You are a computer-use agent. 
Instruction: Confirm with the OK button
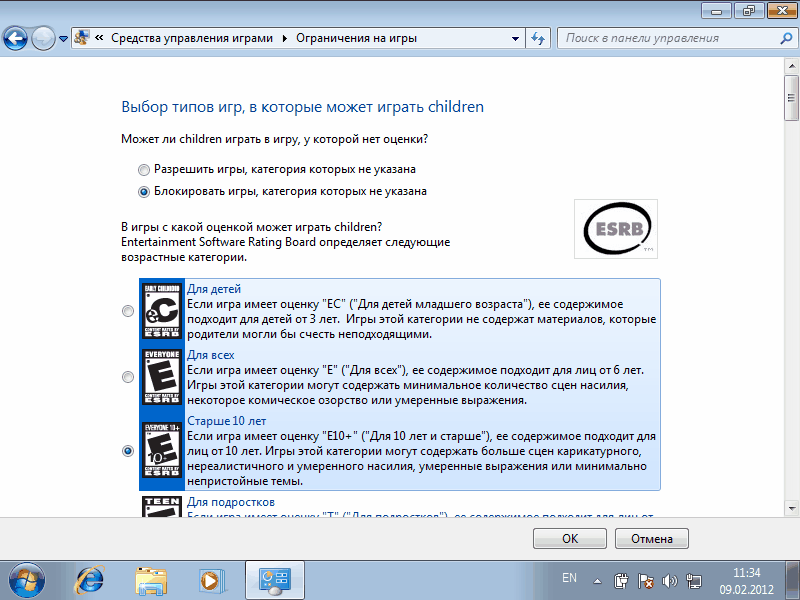[x=570, y=538]
